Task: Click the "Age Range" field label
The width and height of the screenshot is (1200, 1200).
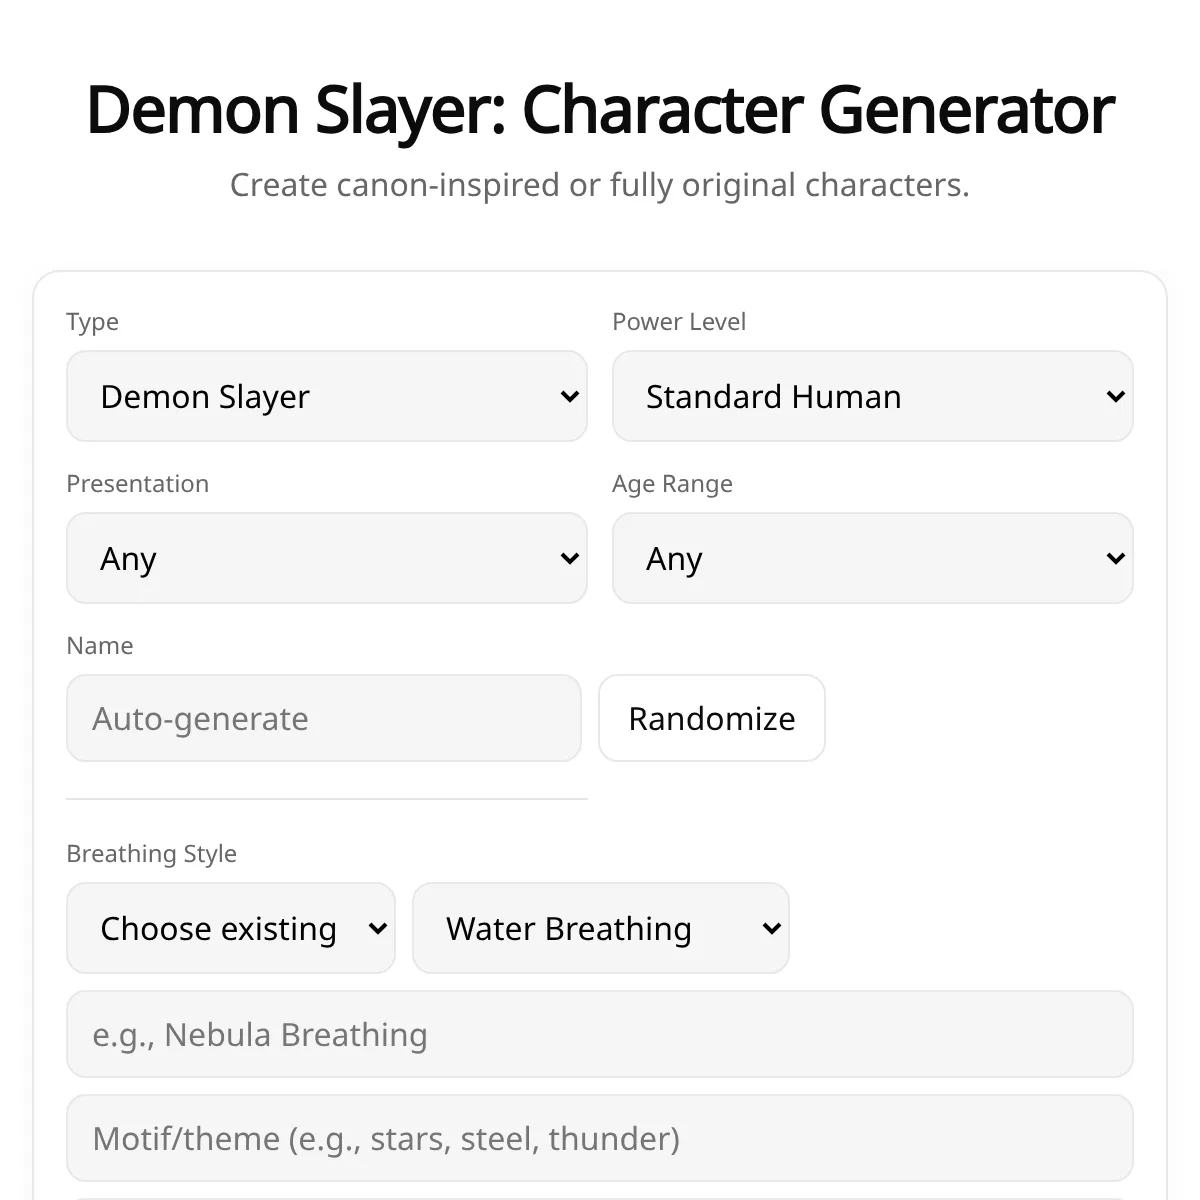Action: click(x=672, y=484)
